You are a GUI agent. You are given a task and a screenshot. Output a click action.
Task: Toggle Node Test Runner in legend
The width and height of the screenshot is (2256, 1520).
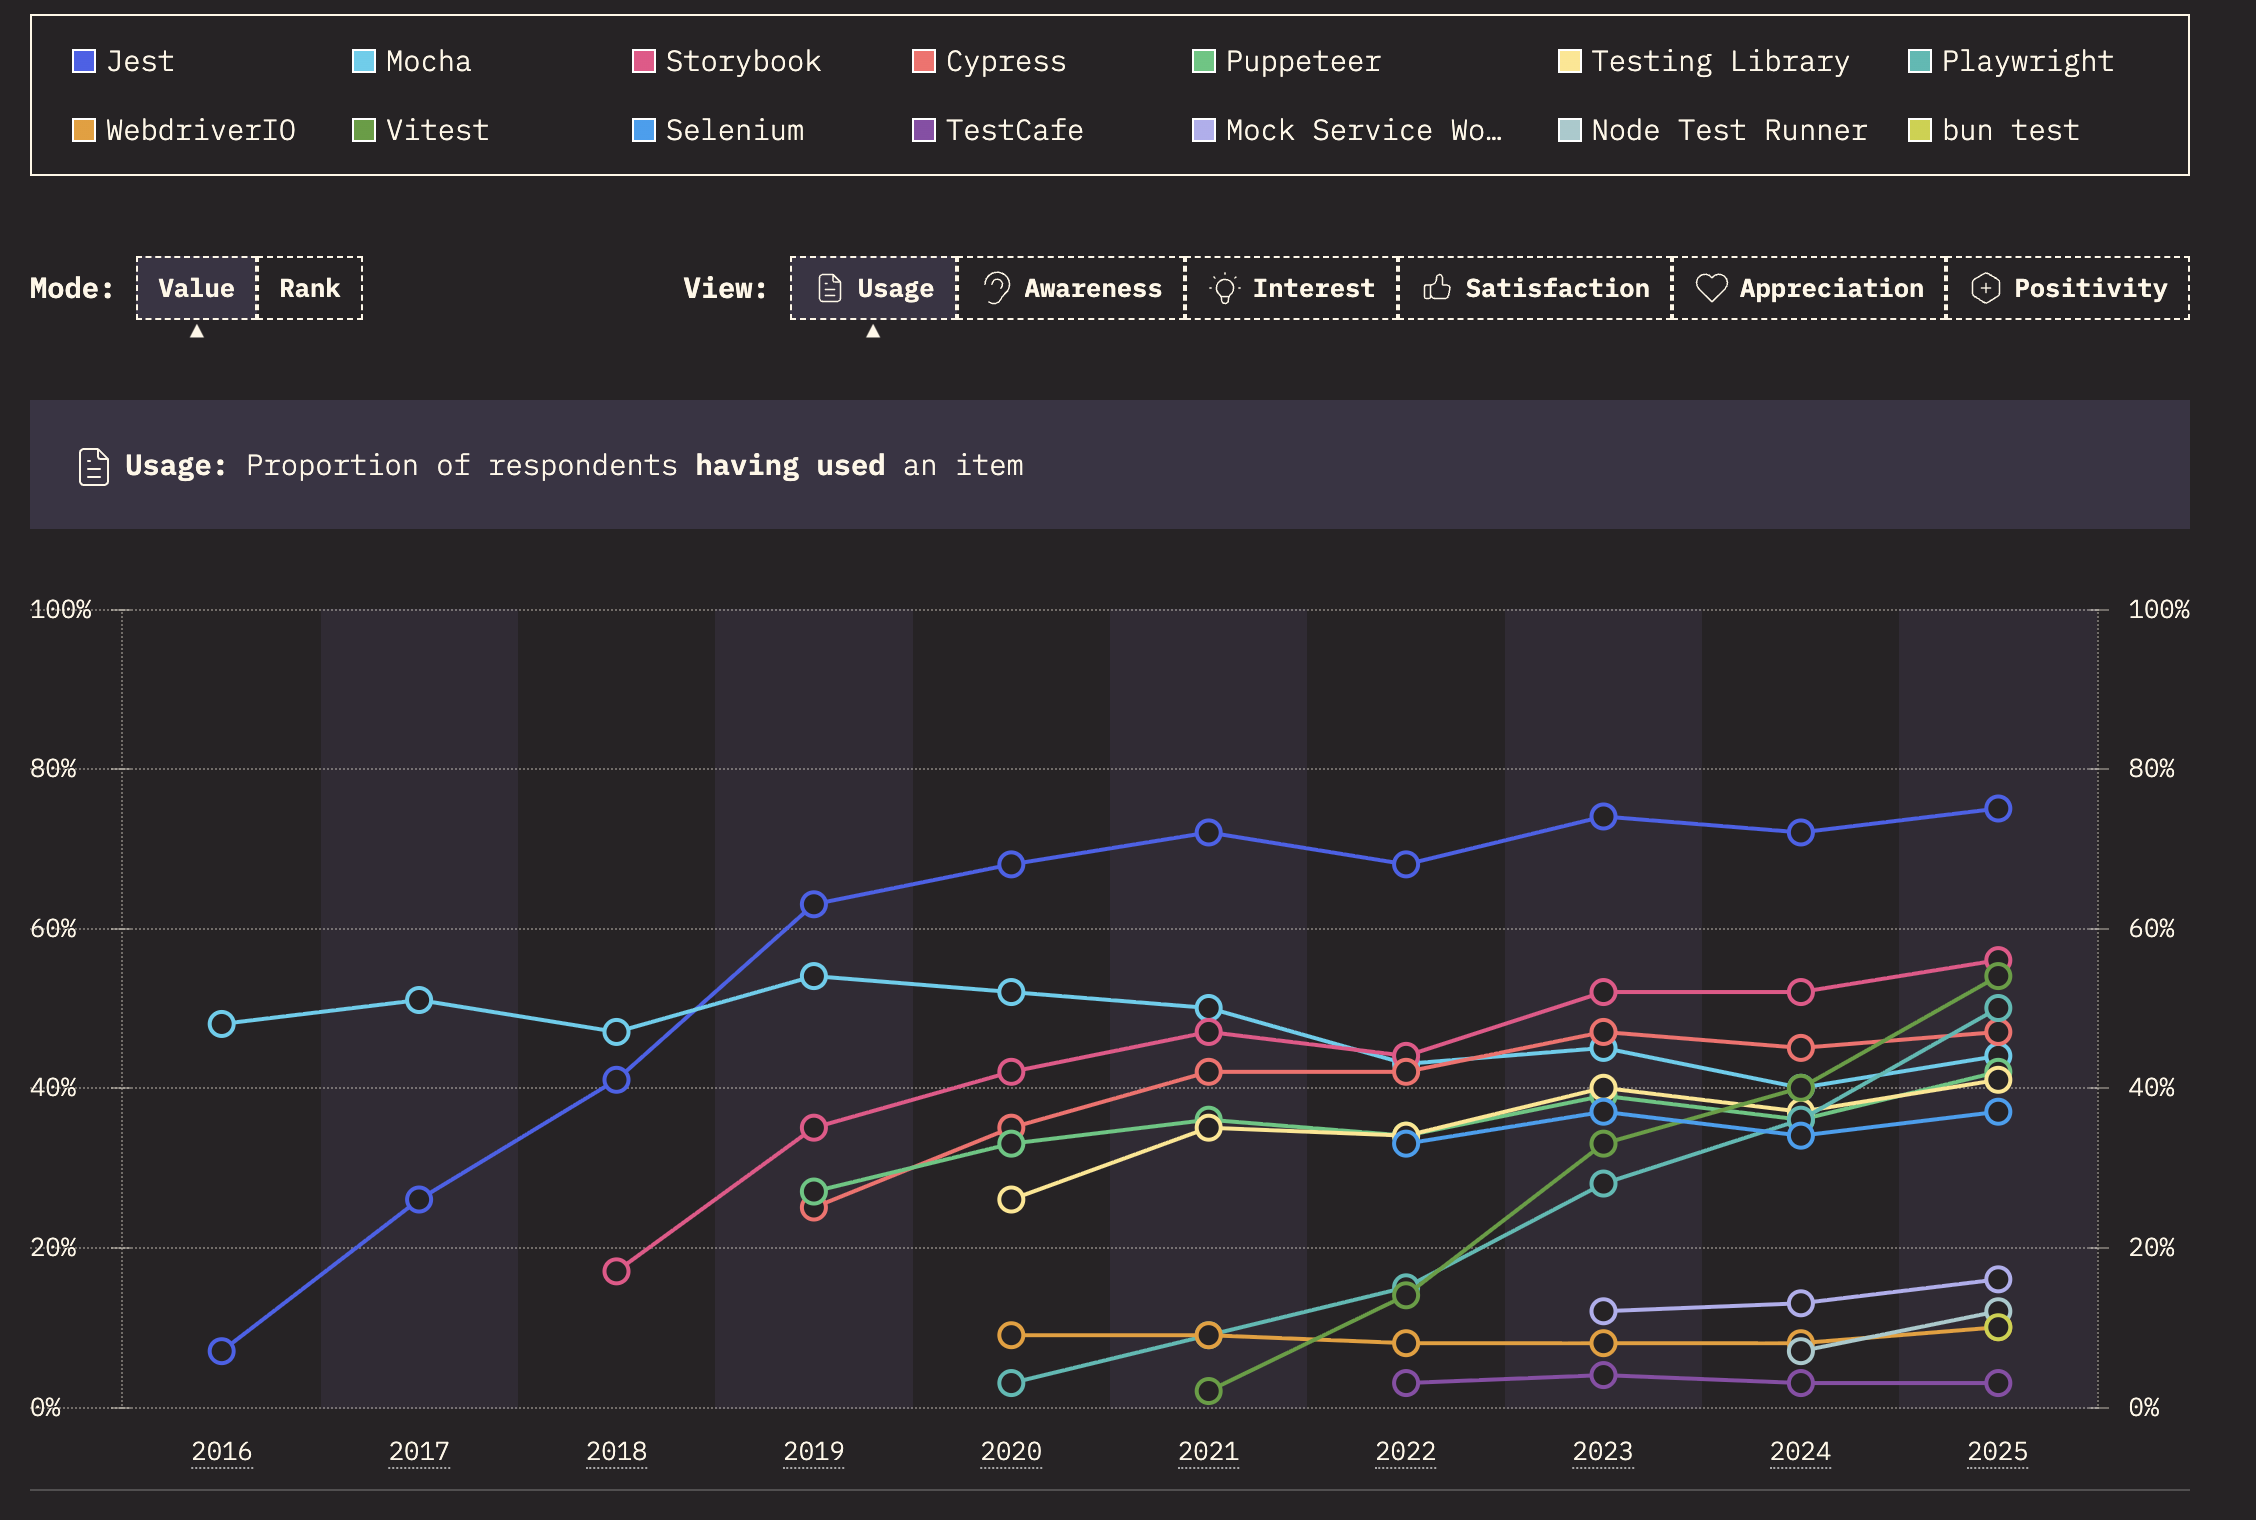tap(1713, 130)
